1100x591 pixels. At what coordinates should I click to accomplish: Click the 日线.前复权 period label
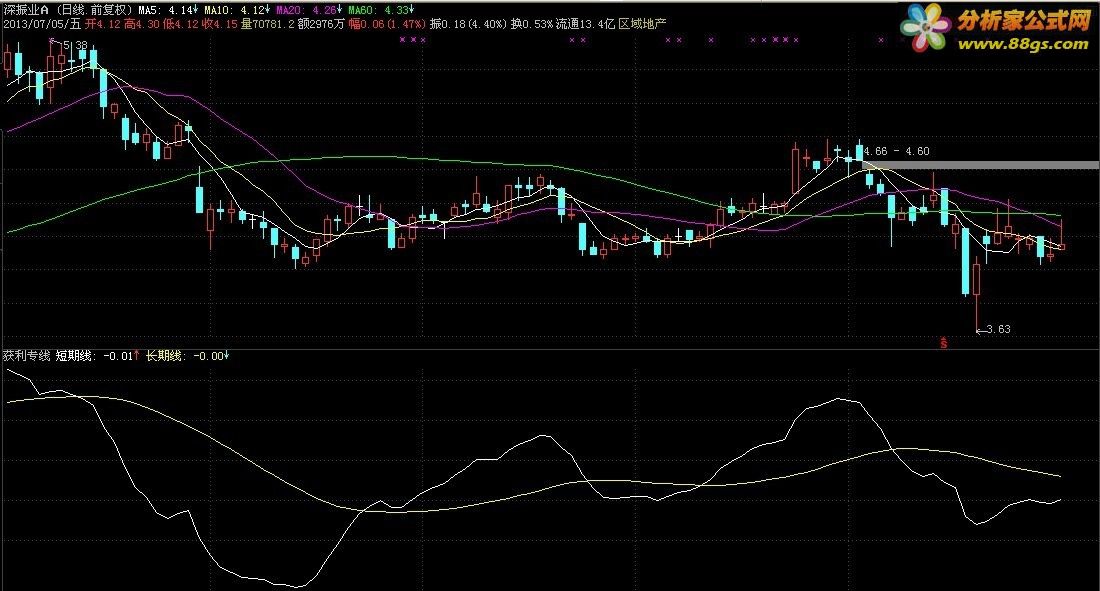(95, 10)
